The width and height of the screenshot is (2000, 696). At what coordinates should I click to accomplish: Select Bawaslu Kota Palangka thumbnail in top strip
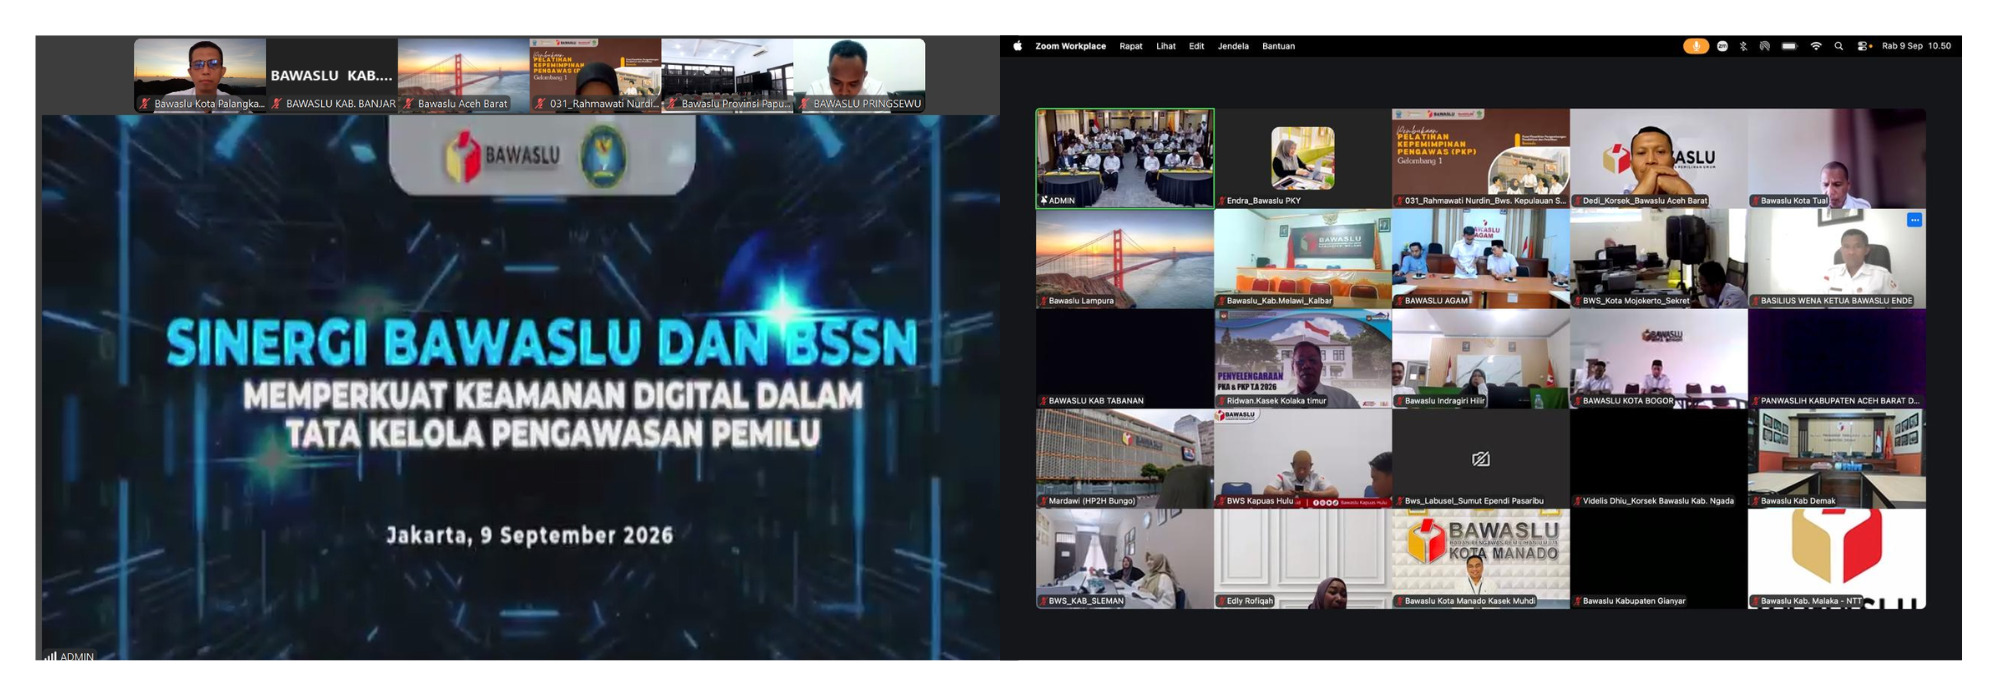pos(200,75)
